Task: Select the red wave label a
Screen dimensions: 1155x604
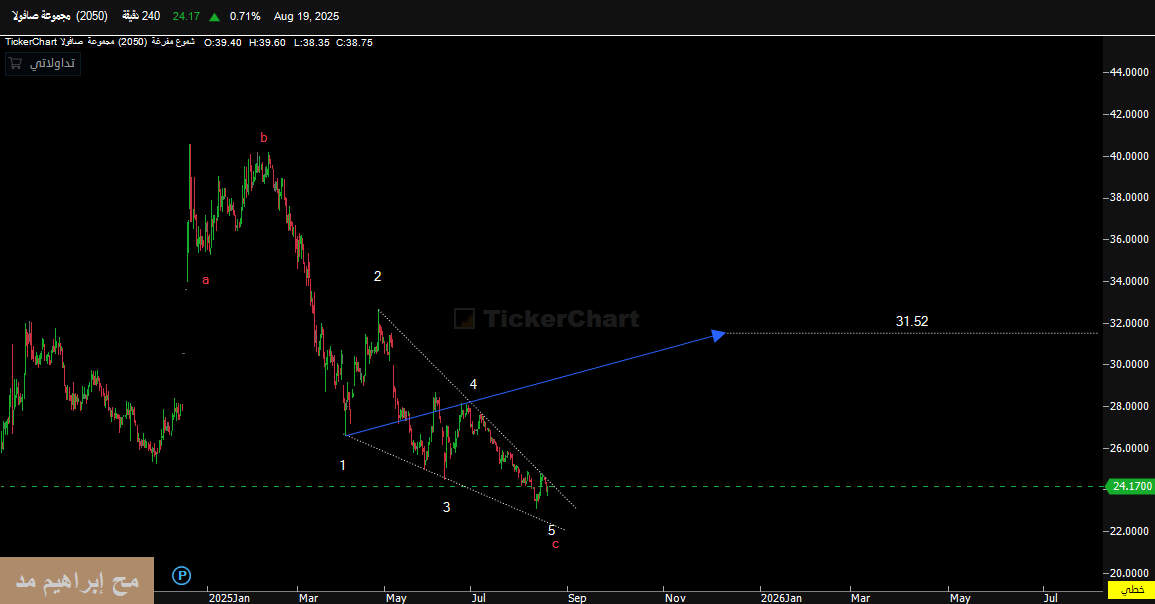Action: [206, 280]
